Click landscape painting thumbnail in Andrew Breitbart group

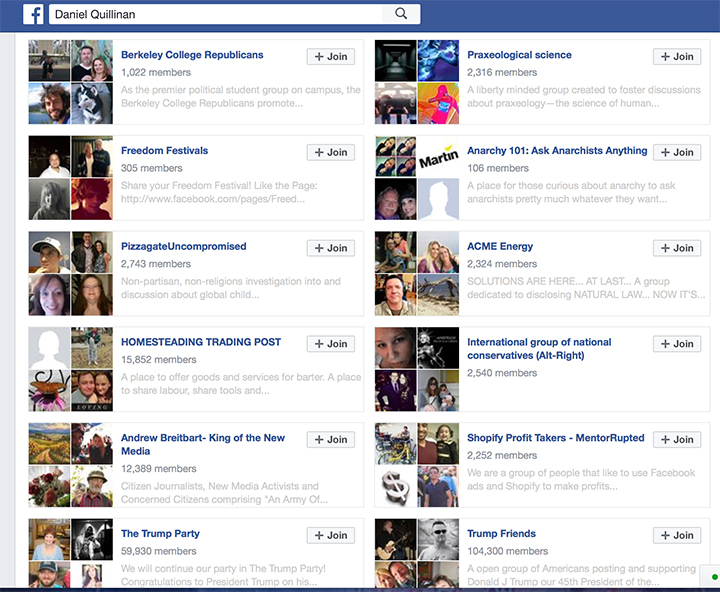coord(49,444)
